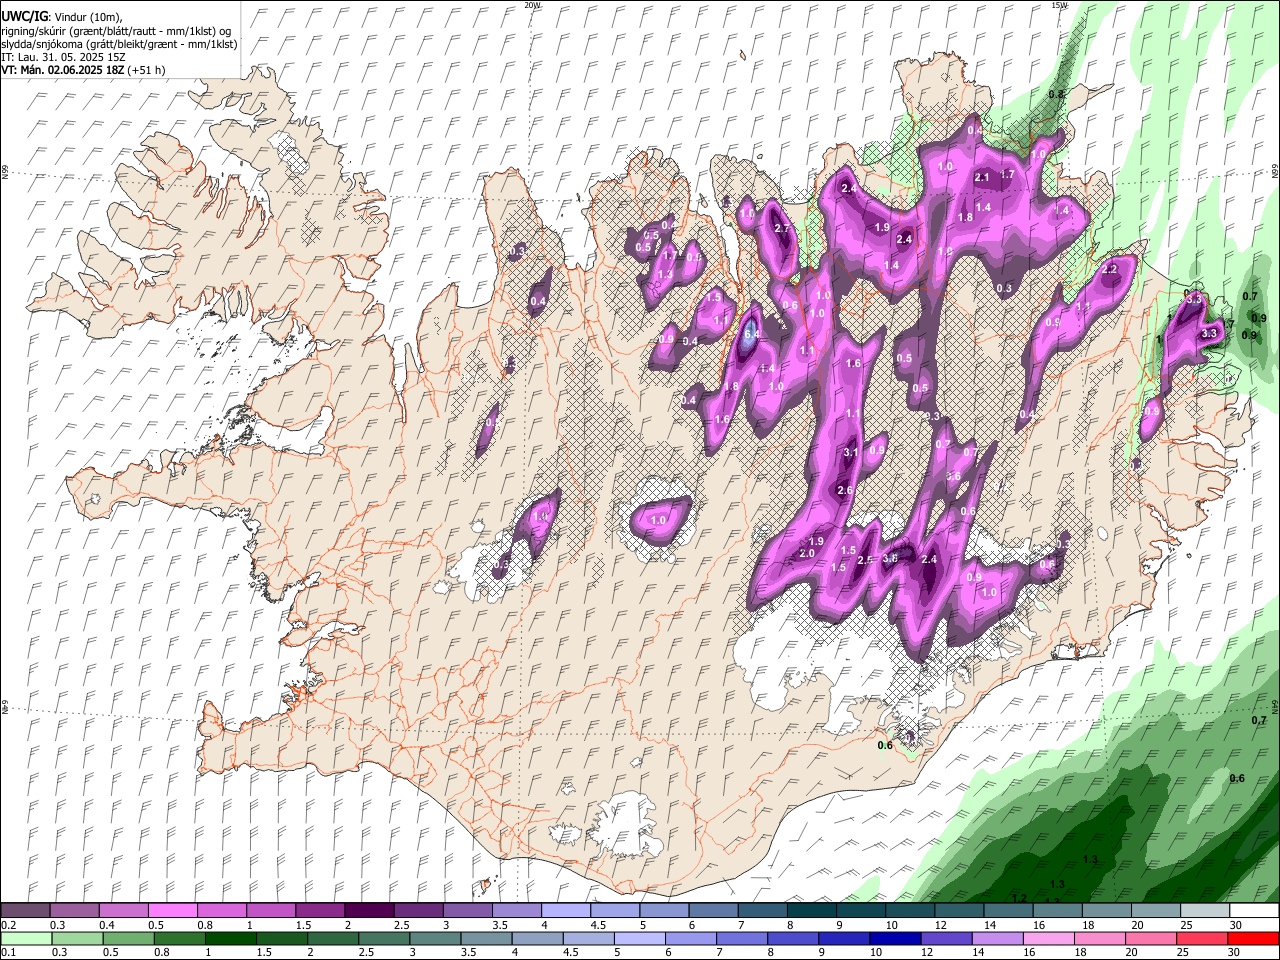Click the 'slydda/snjókoma (grátt/bleikt/grænt - mm/1klst)' line
This screenshot has width=1280, height=960.
119,44
